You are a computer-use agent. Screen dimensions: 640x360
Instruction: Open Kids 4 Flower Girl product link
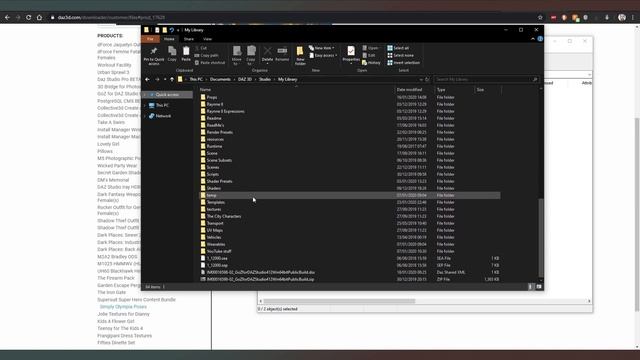coord(116,321)
